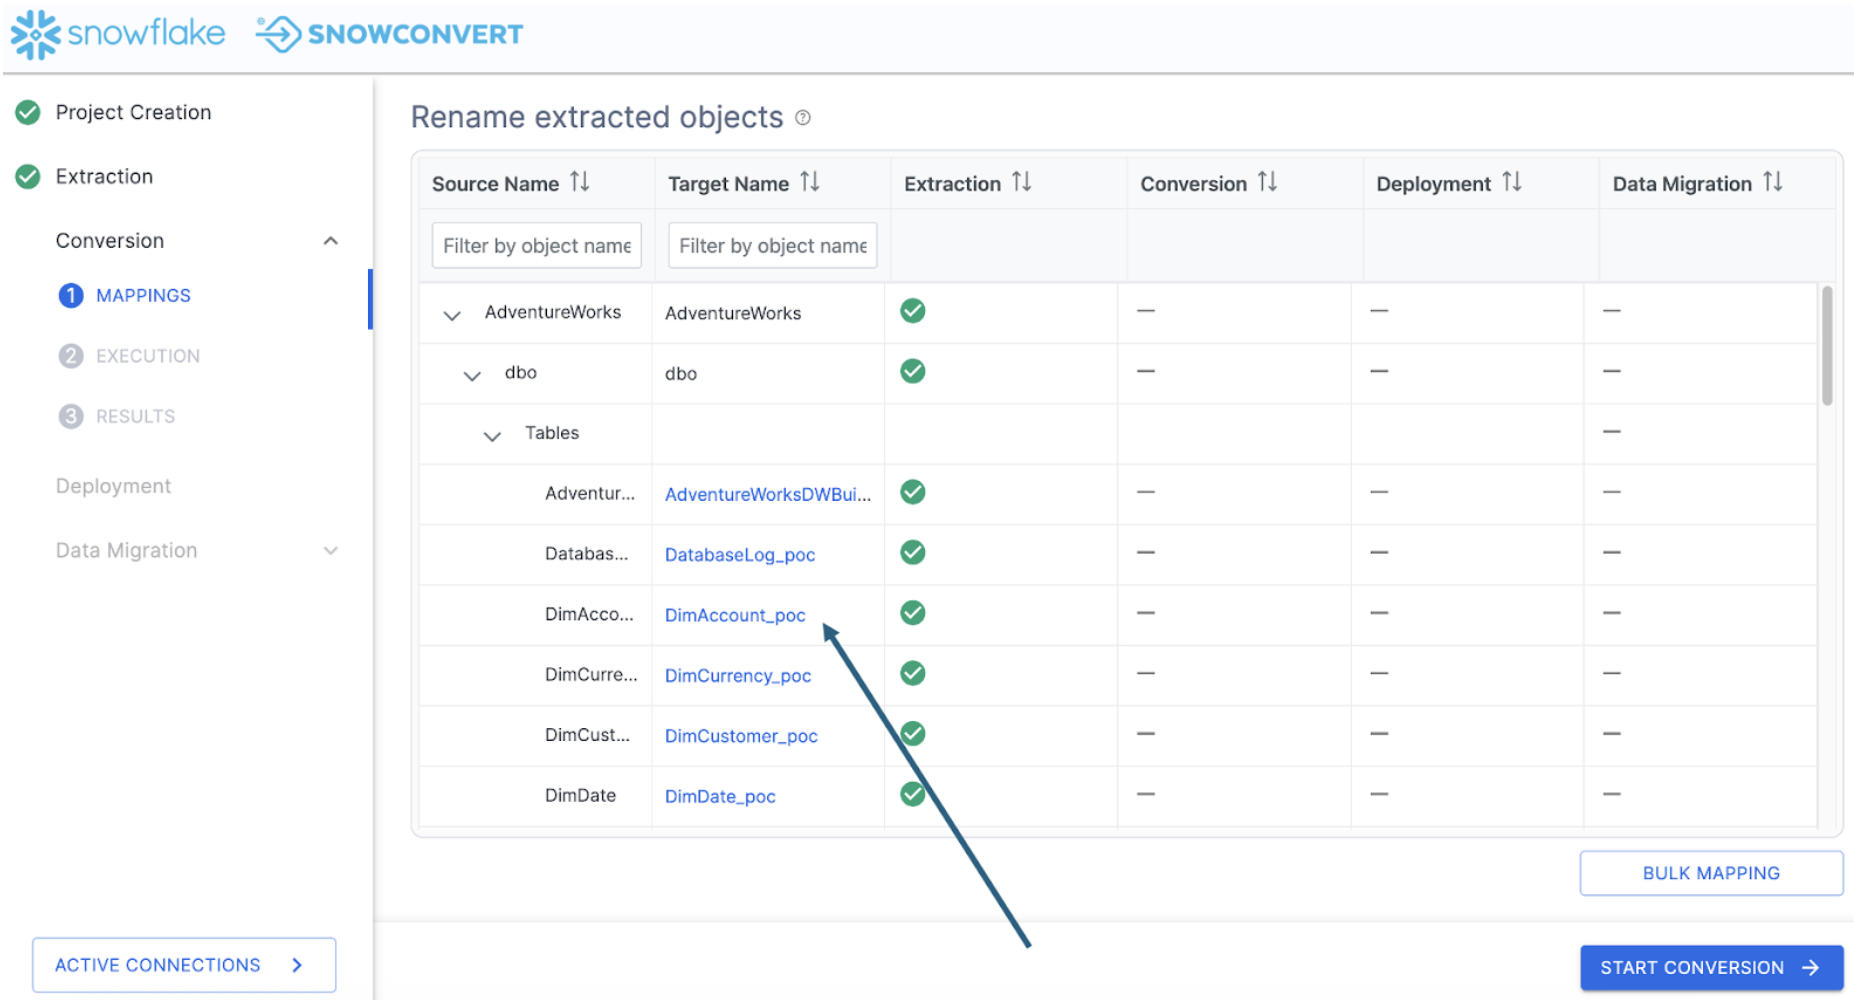Expand the Data Migration sidebar section

[331, 550]
